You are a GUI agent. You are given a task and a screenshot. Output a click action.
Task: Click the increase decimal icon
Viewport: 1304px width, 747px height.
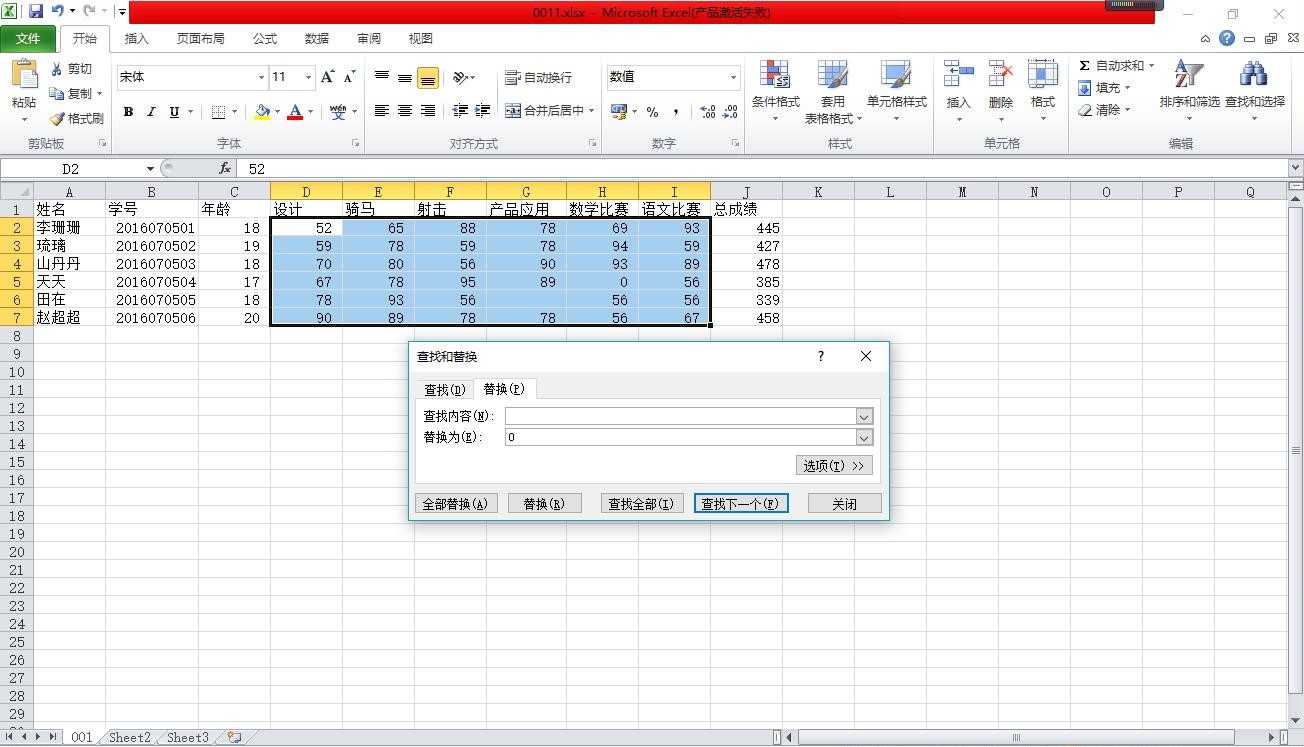pos(707,112)
